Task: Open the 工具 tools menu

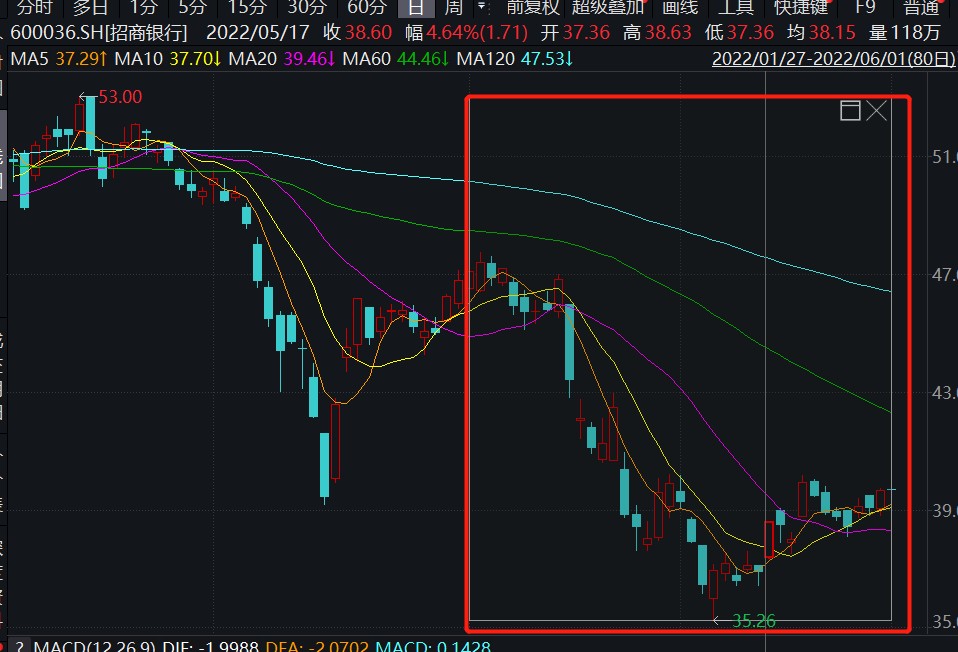Action: (737, 7)
